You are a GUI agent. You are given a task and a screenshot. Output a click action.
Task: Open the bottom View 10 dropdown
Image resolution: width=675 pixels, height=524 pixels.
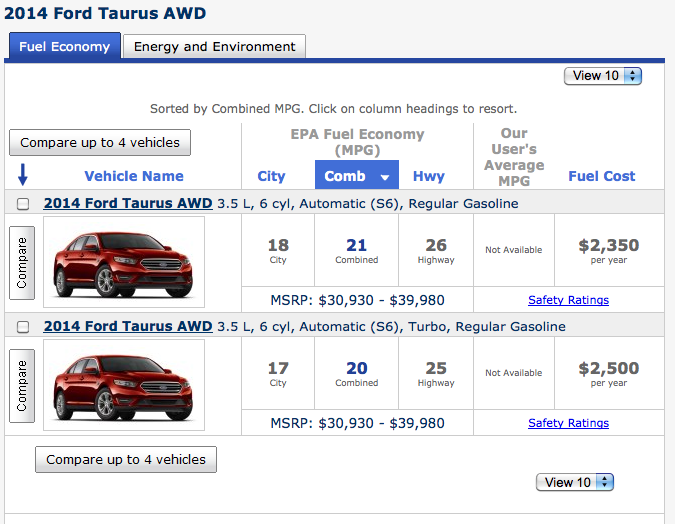pyautogui.click(x=575, y=482)
